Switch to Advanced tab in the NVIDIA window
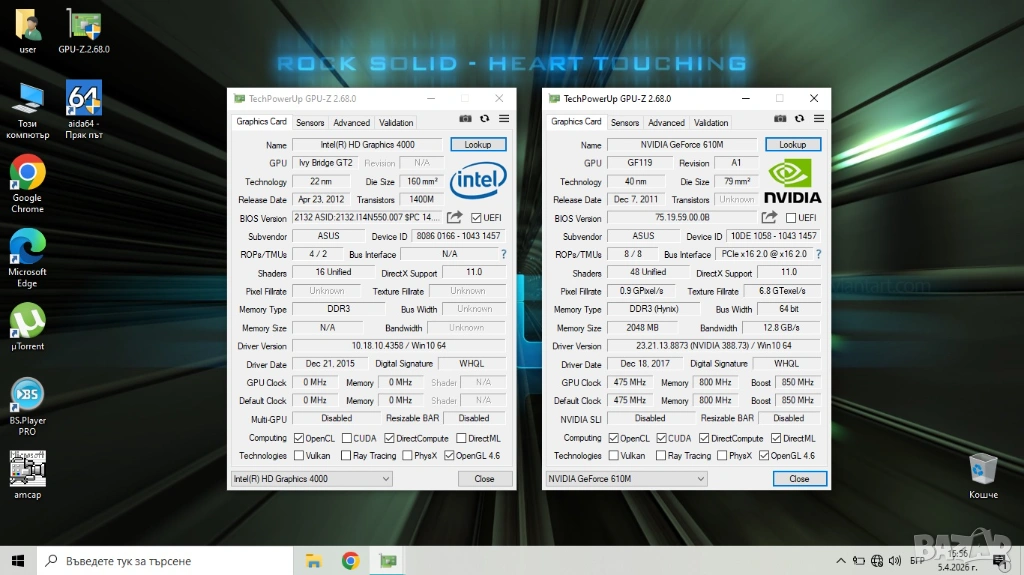This screenshot has width=1024, height=575. (x=666, y=123)
